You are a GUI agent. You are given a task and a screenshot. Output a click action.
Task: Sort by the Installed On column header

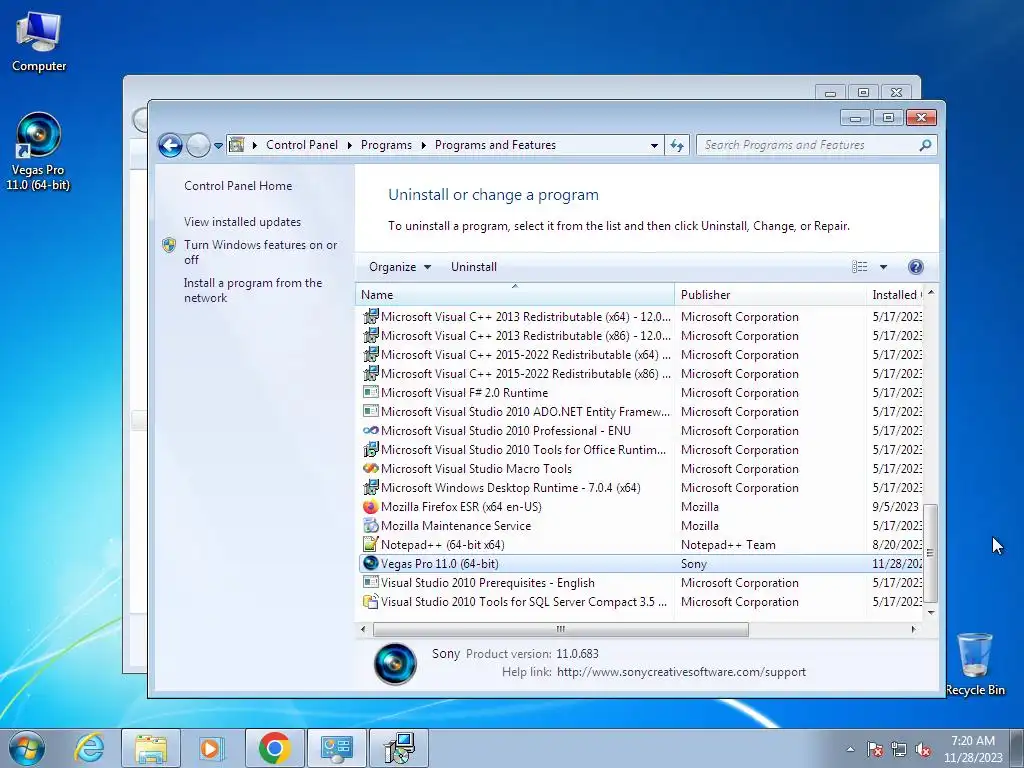pos(894,295)
